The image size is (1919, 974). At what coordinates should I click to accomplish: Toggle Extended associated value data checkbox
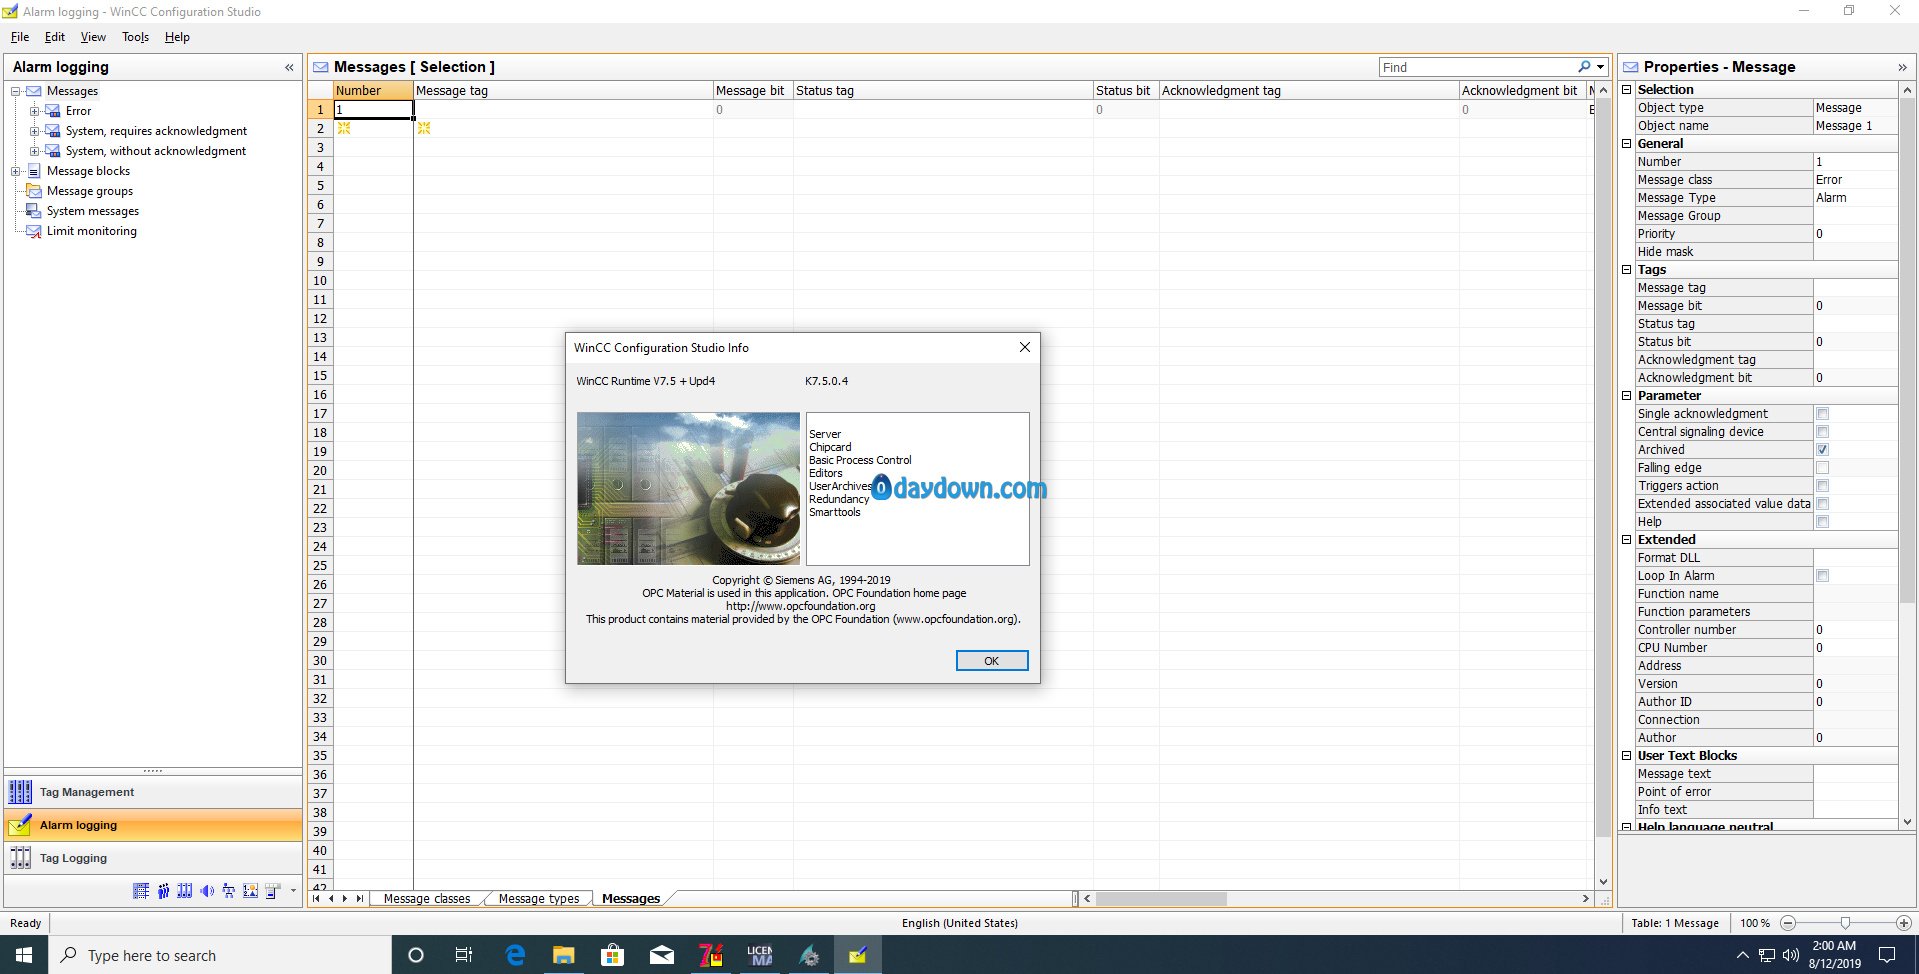1822,504
